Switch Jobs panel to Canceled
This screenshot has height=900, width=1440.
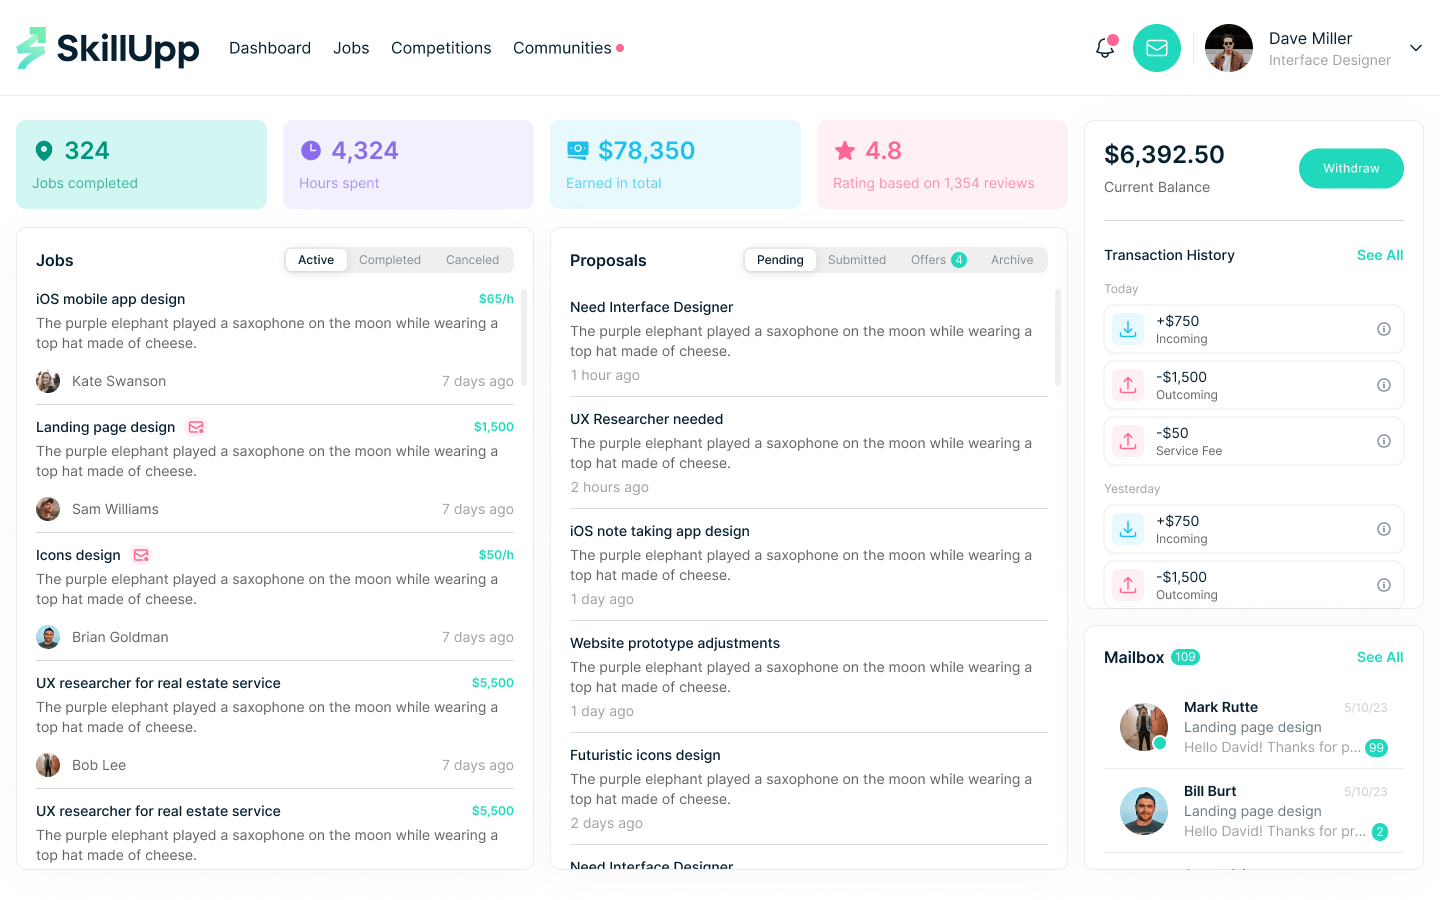click(472, 260)
